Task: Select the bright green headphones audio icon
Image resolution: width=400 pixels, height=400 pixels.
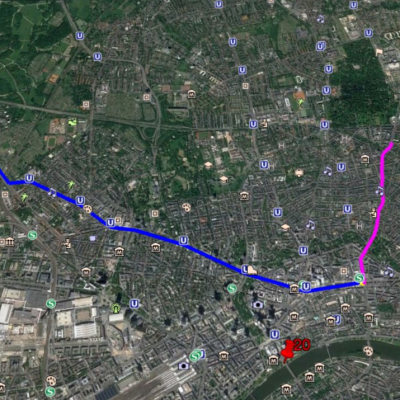Action: [x=116, y=308]
